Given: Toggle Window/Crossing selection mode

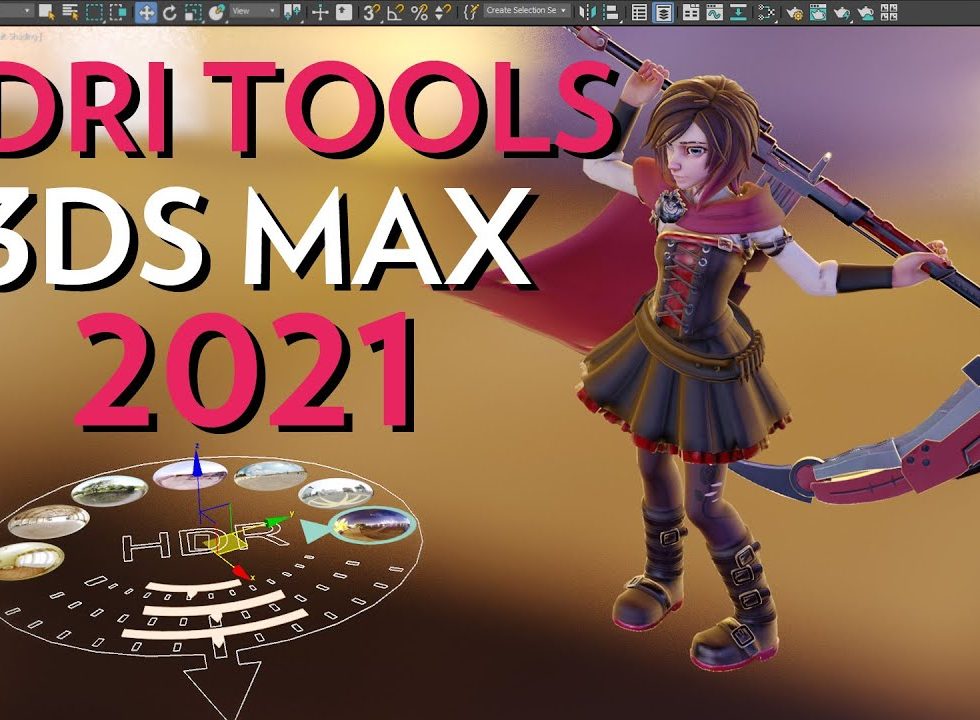Looking at the screenshot, I should click(x=119, y=11).
